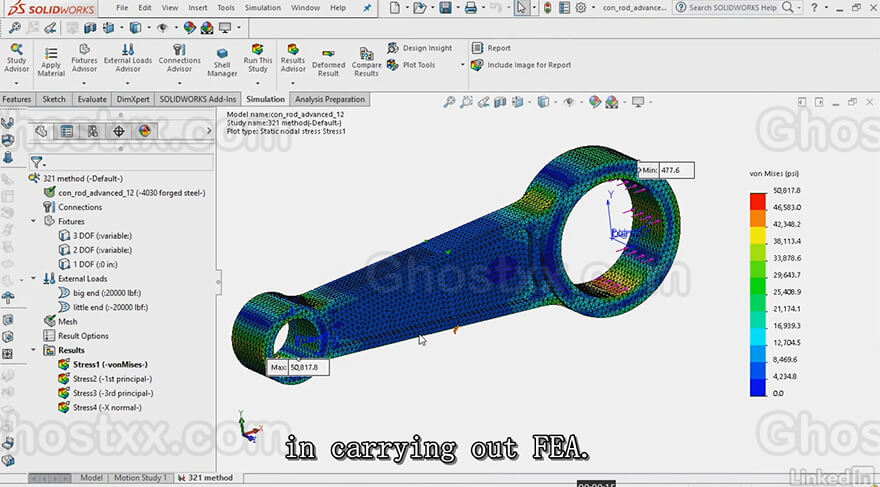
Task: Open the Options gear icon
Action: coord(581,8)
